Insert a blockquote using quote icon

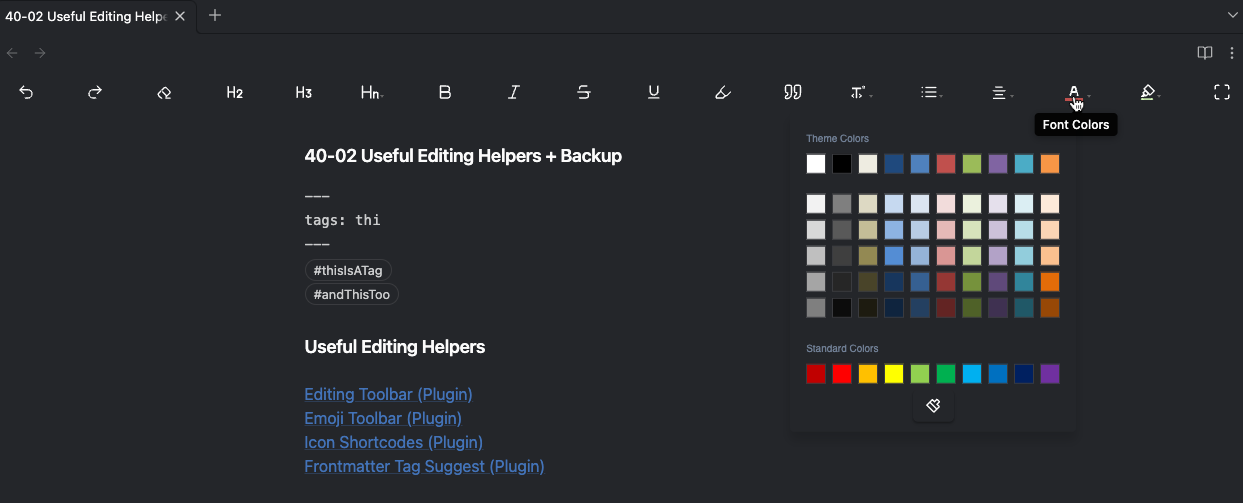(793, 92)
